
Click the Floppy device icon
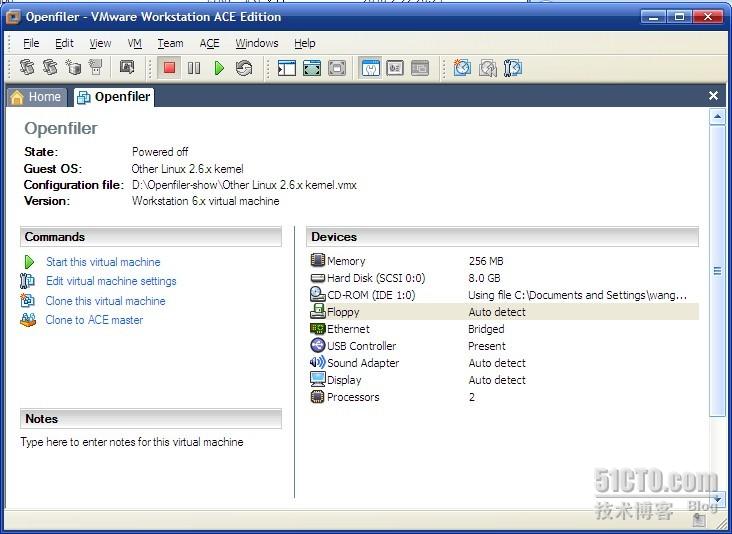click(x=317, y=311)
